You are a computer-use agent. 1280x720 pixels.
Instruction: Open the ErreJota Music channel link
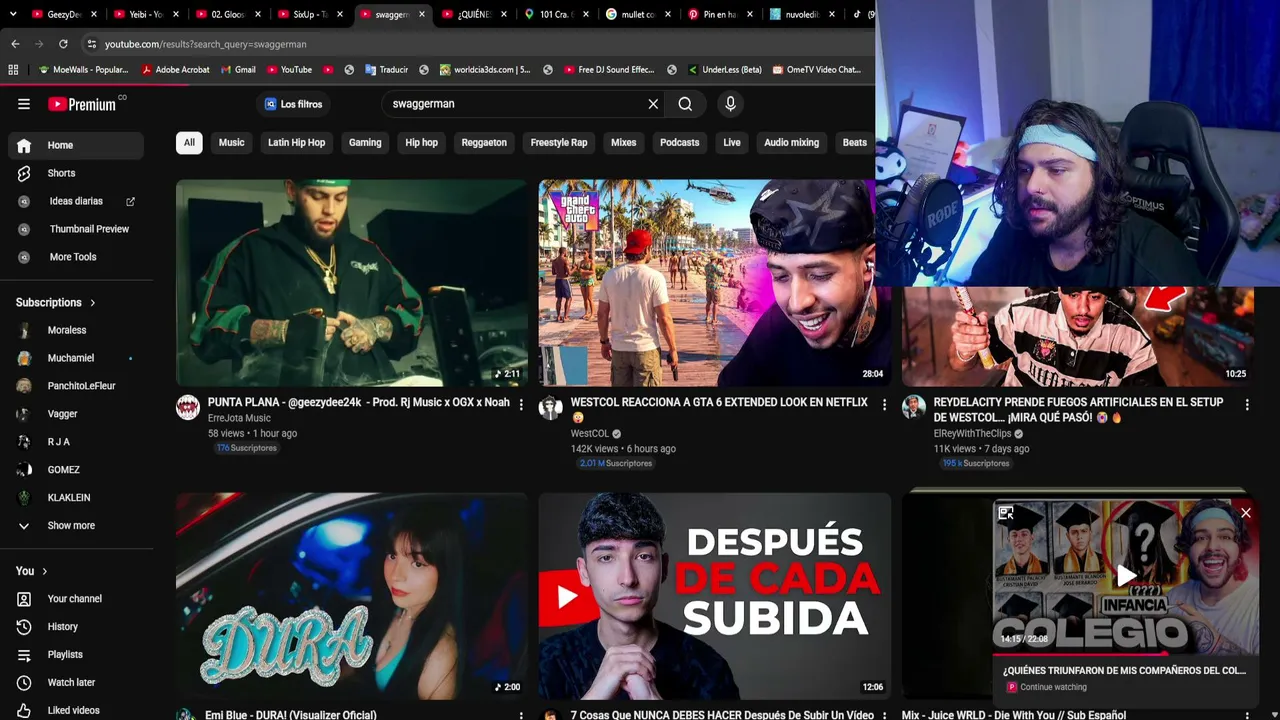click(x=239, y=418)
